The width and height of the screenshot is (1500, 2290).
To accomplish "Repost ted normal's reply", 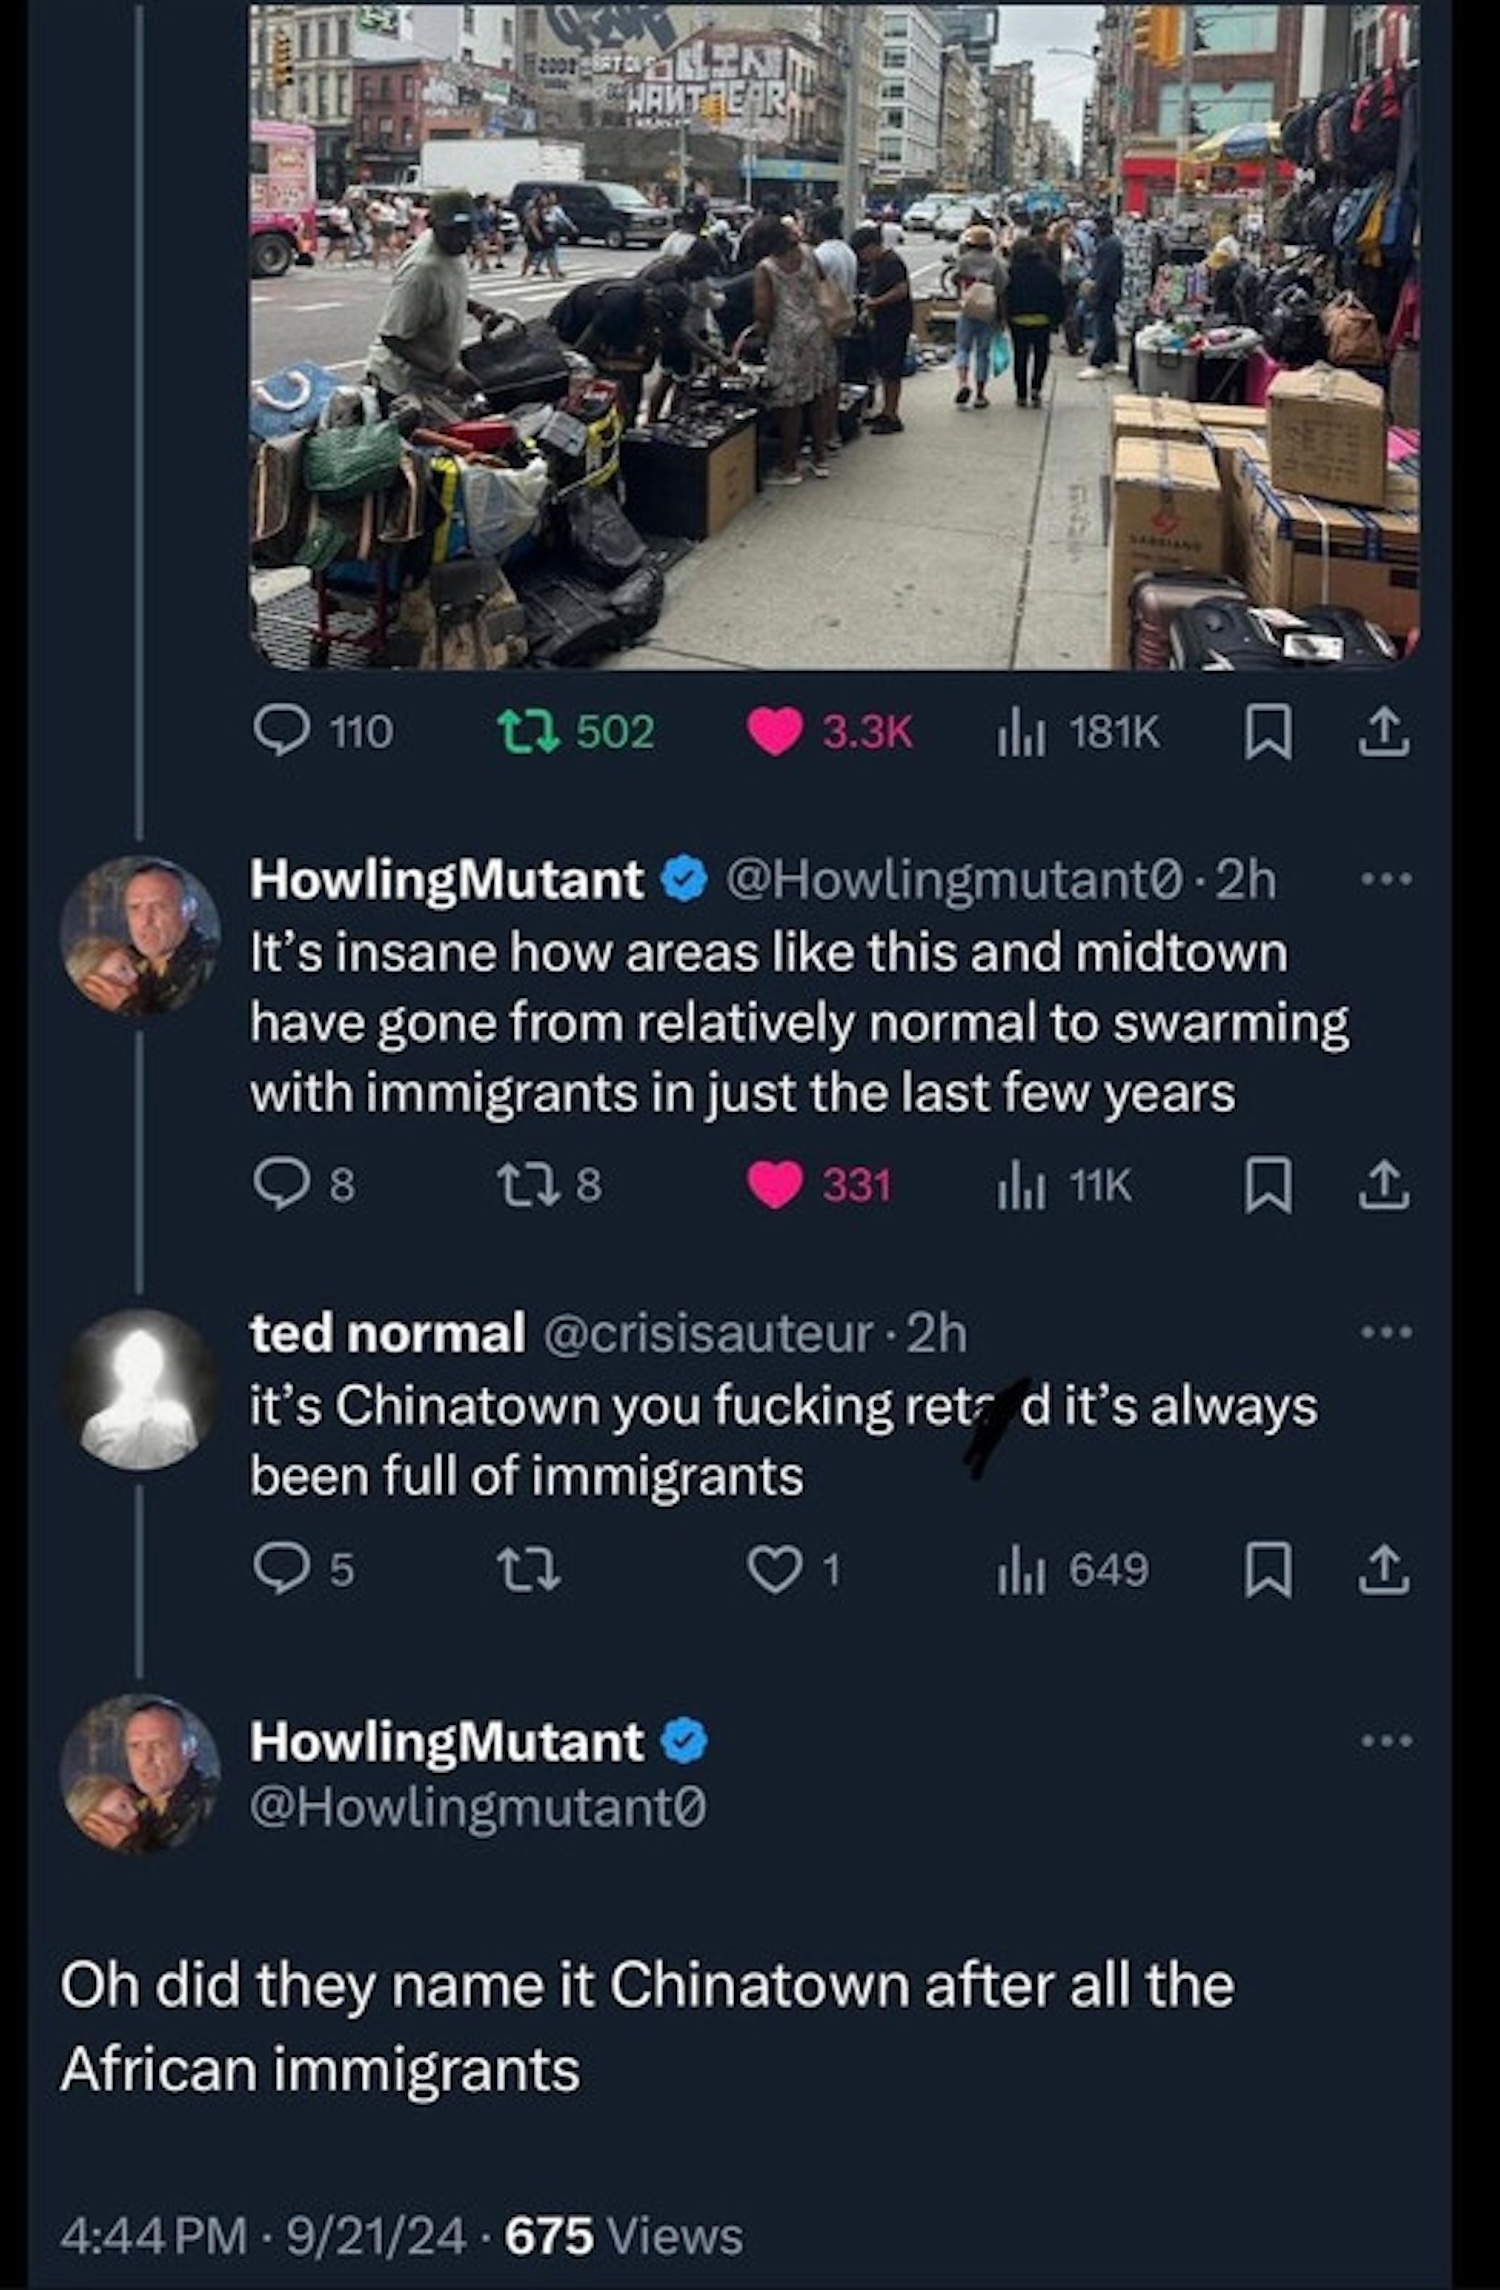I will [x=527, y=1569].
